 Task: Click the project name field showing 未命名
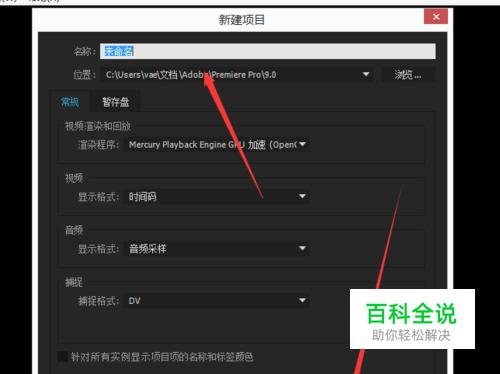coord(268,51)
